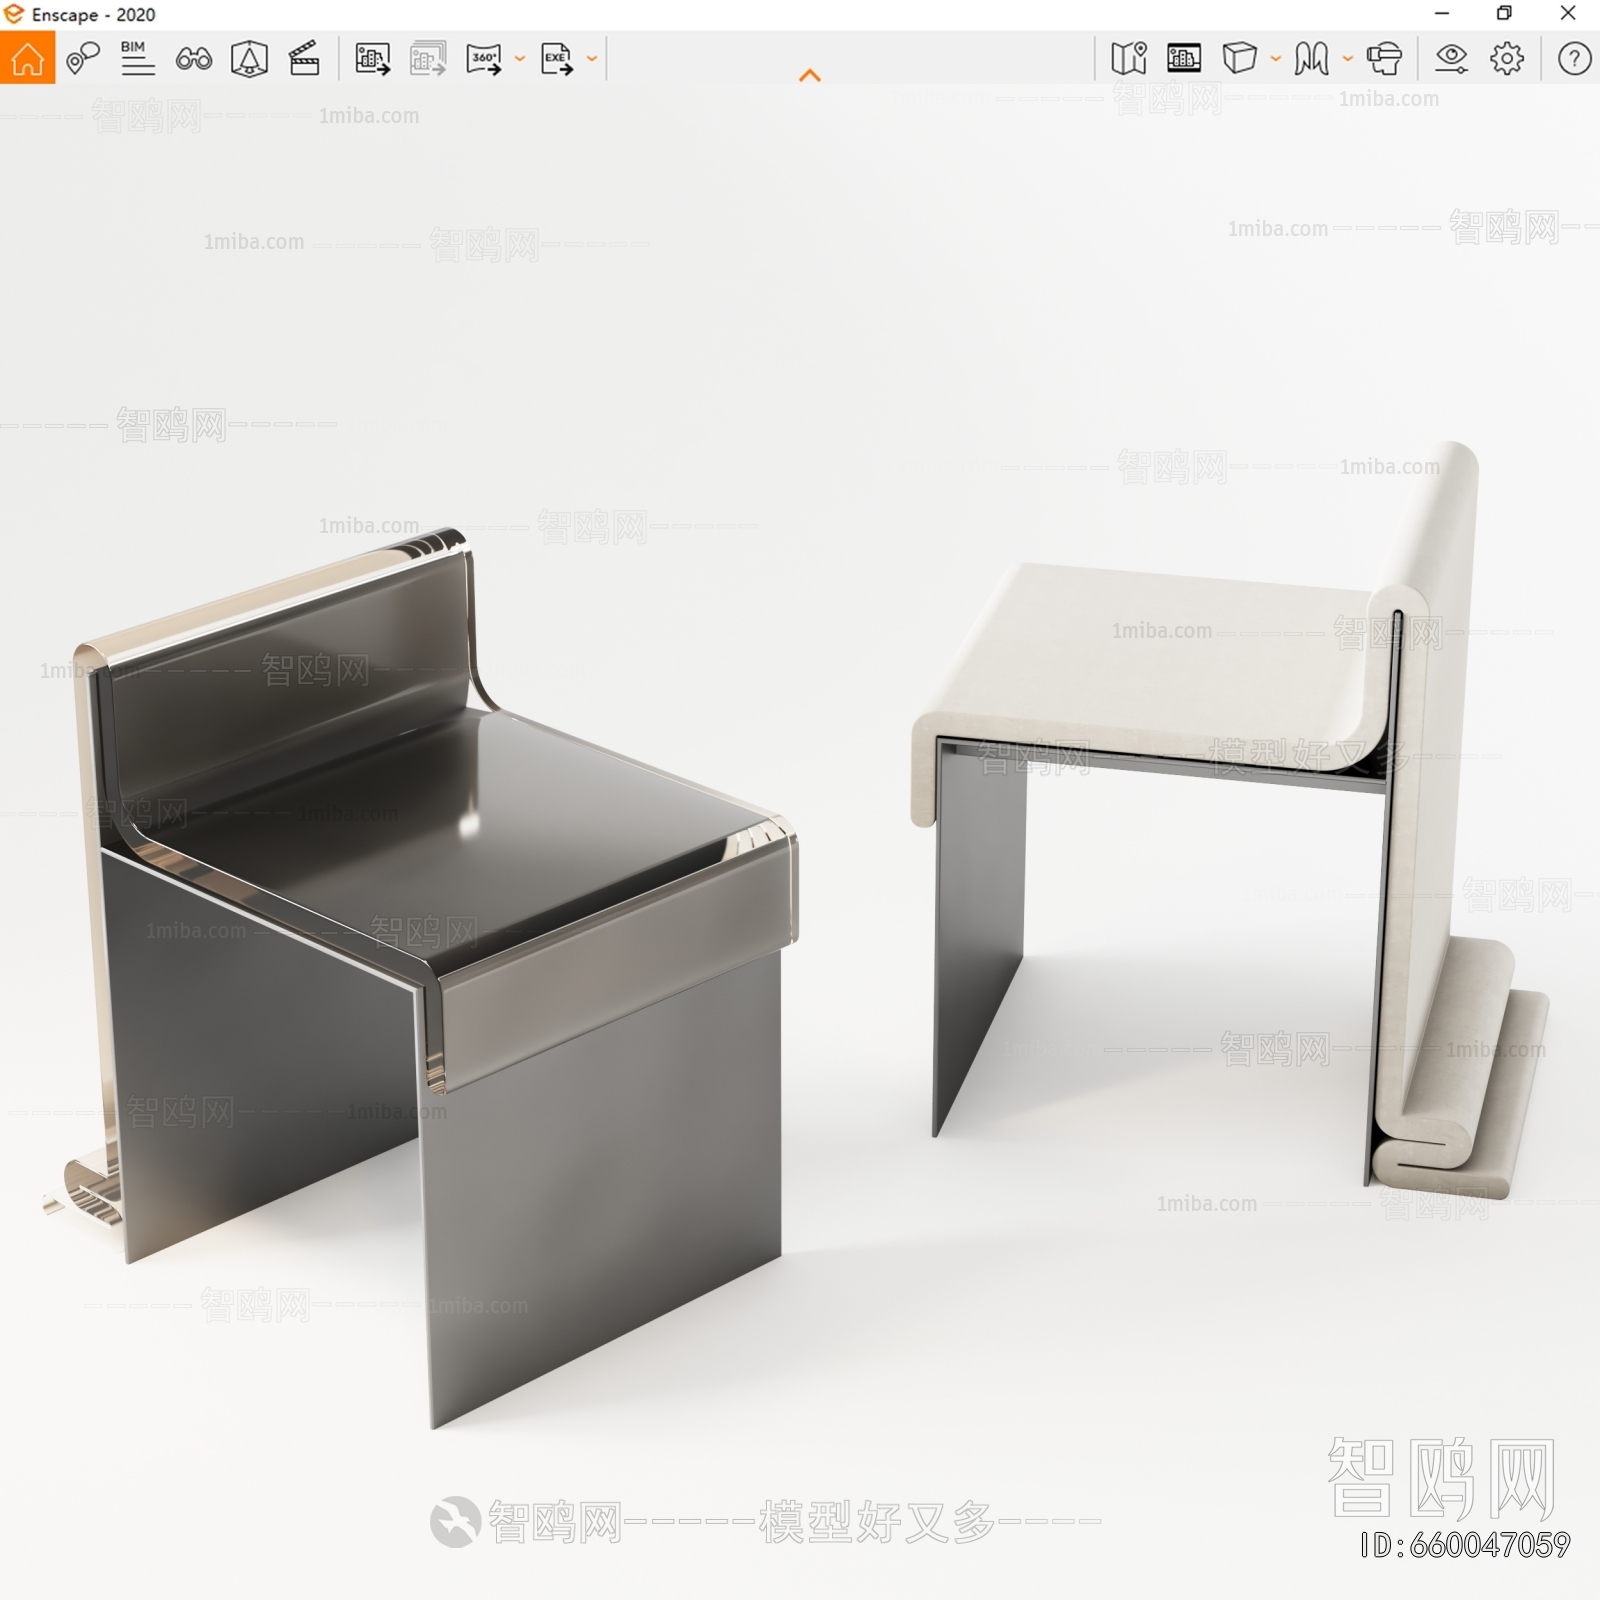Click the projection mode cube icon
The image size is (1600, 1600).
click(1240, 58)
